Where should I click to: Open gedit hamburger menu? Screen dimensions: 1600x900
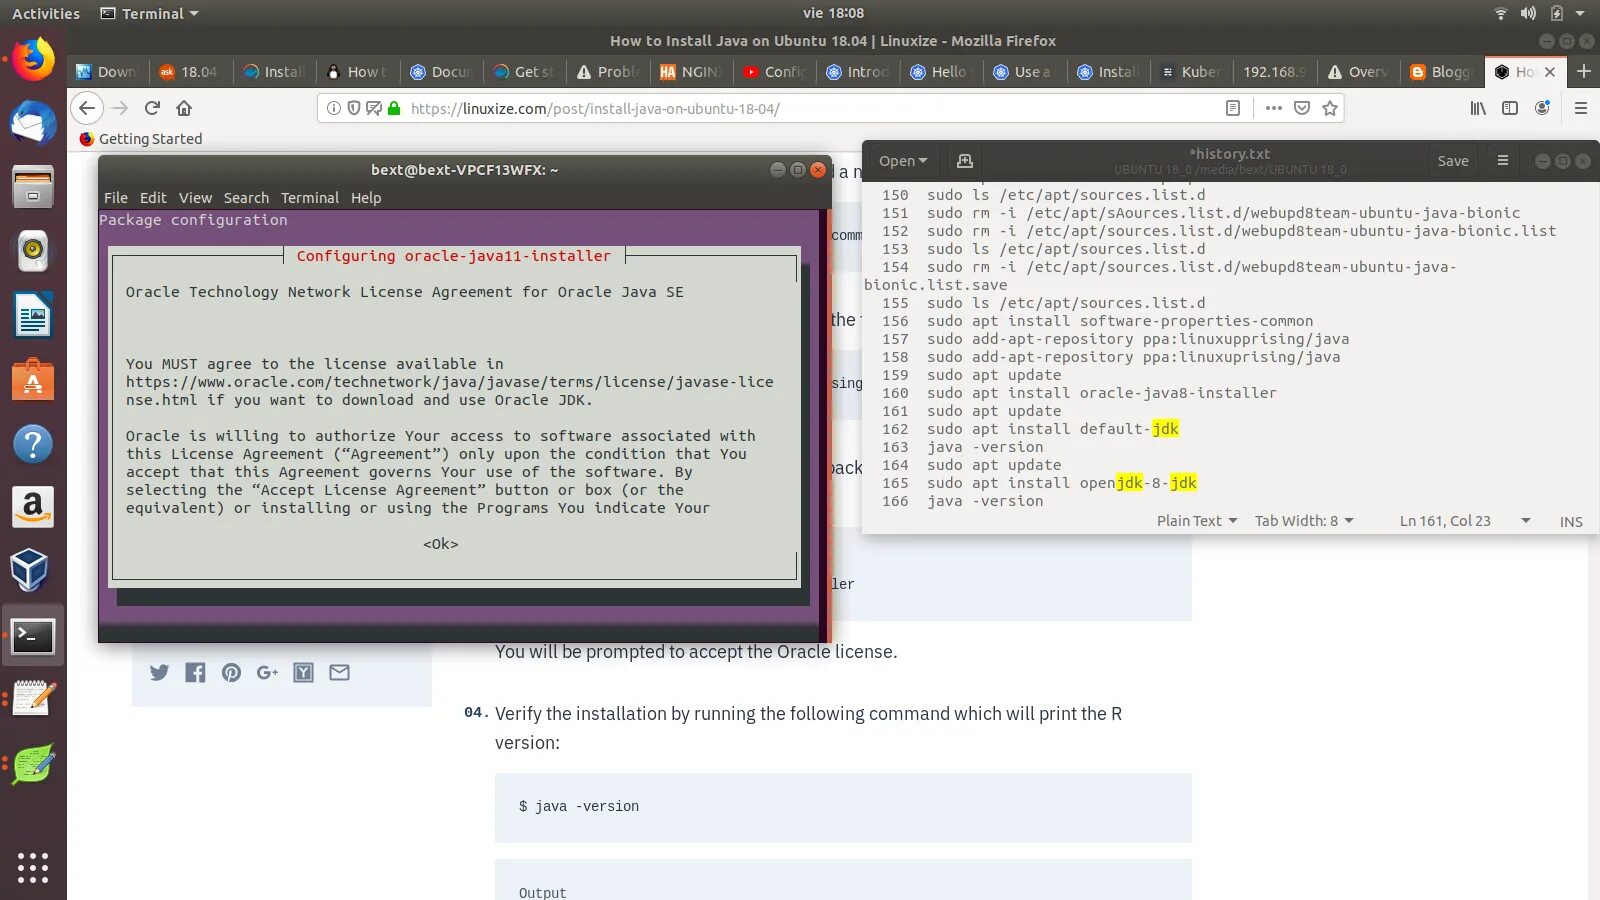click(1502, 161)
